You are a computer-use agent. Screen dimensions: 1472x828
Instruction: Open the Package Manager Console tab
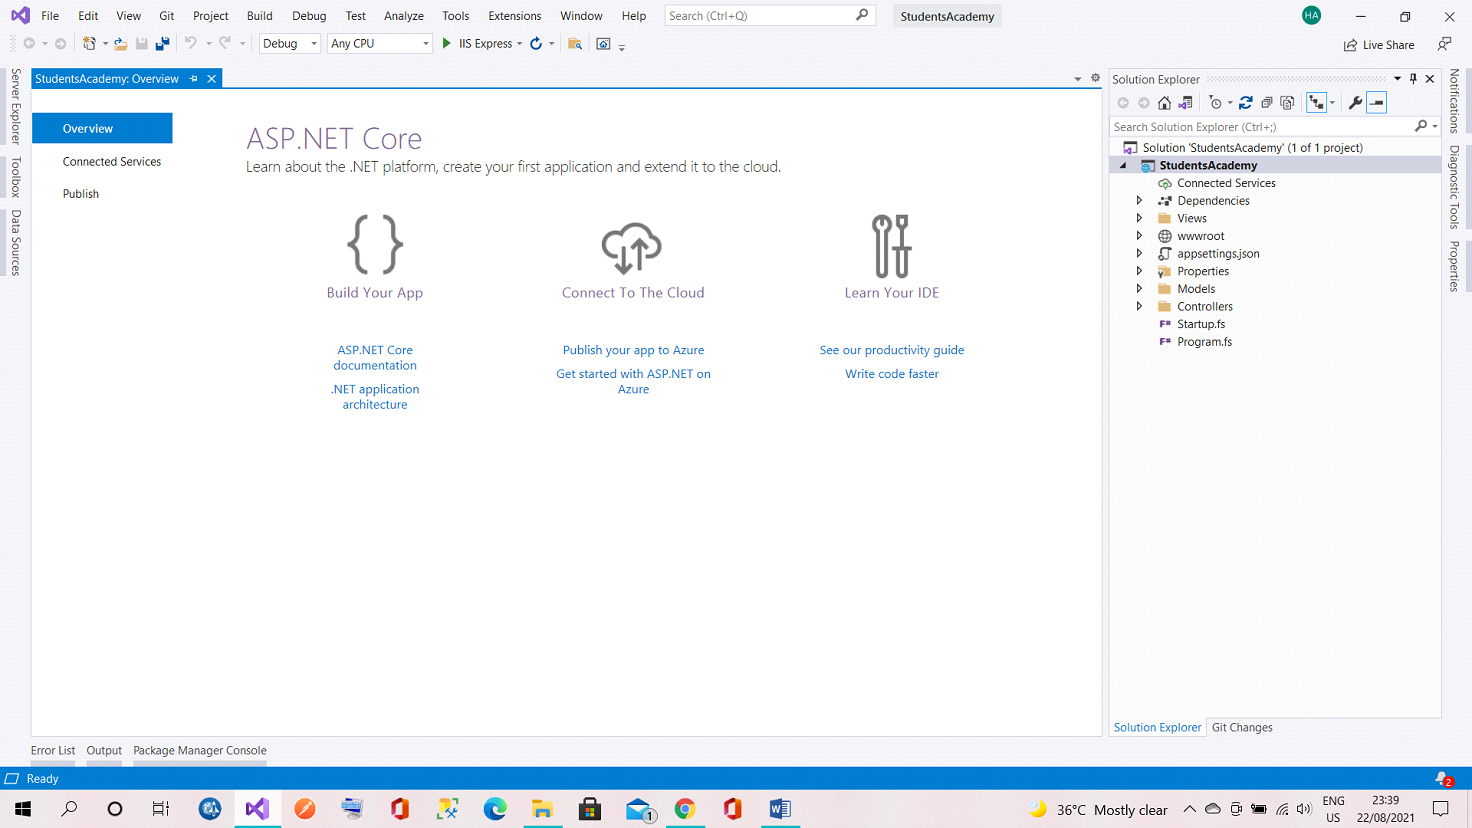click(200, 751)
